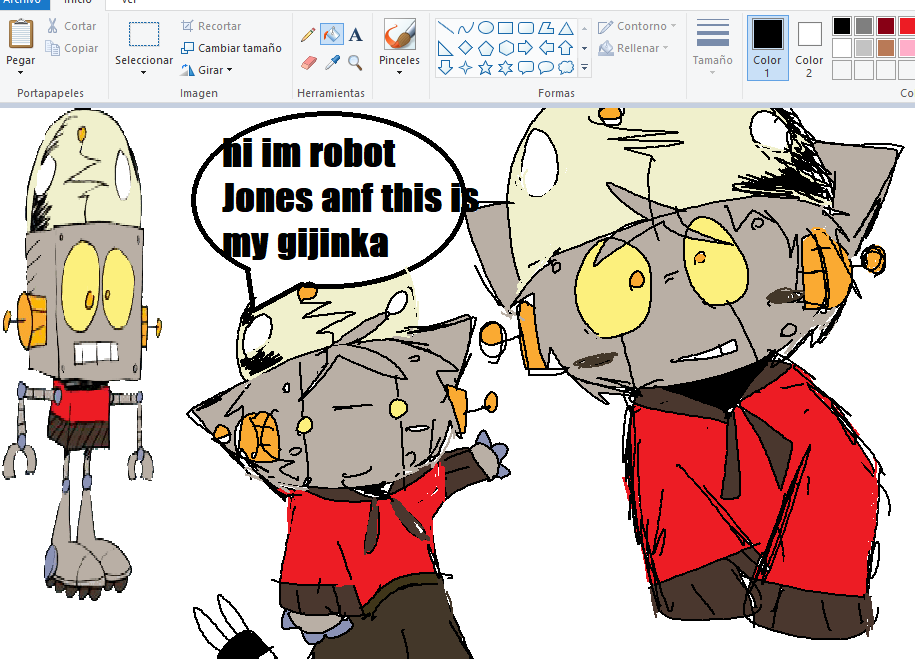This screenshot has height=659, width=915.
Task: Pick the white palette swatch
Action: [842, 48]
